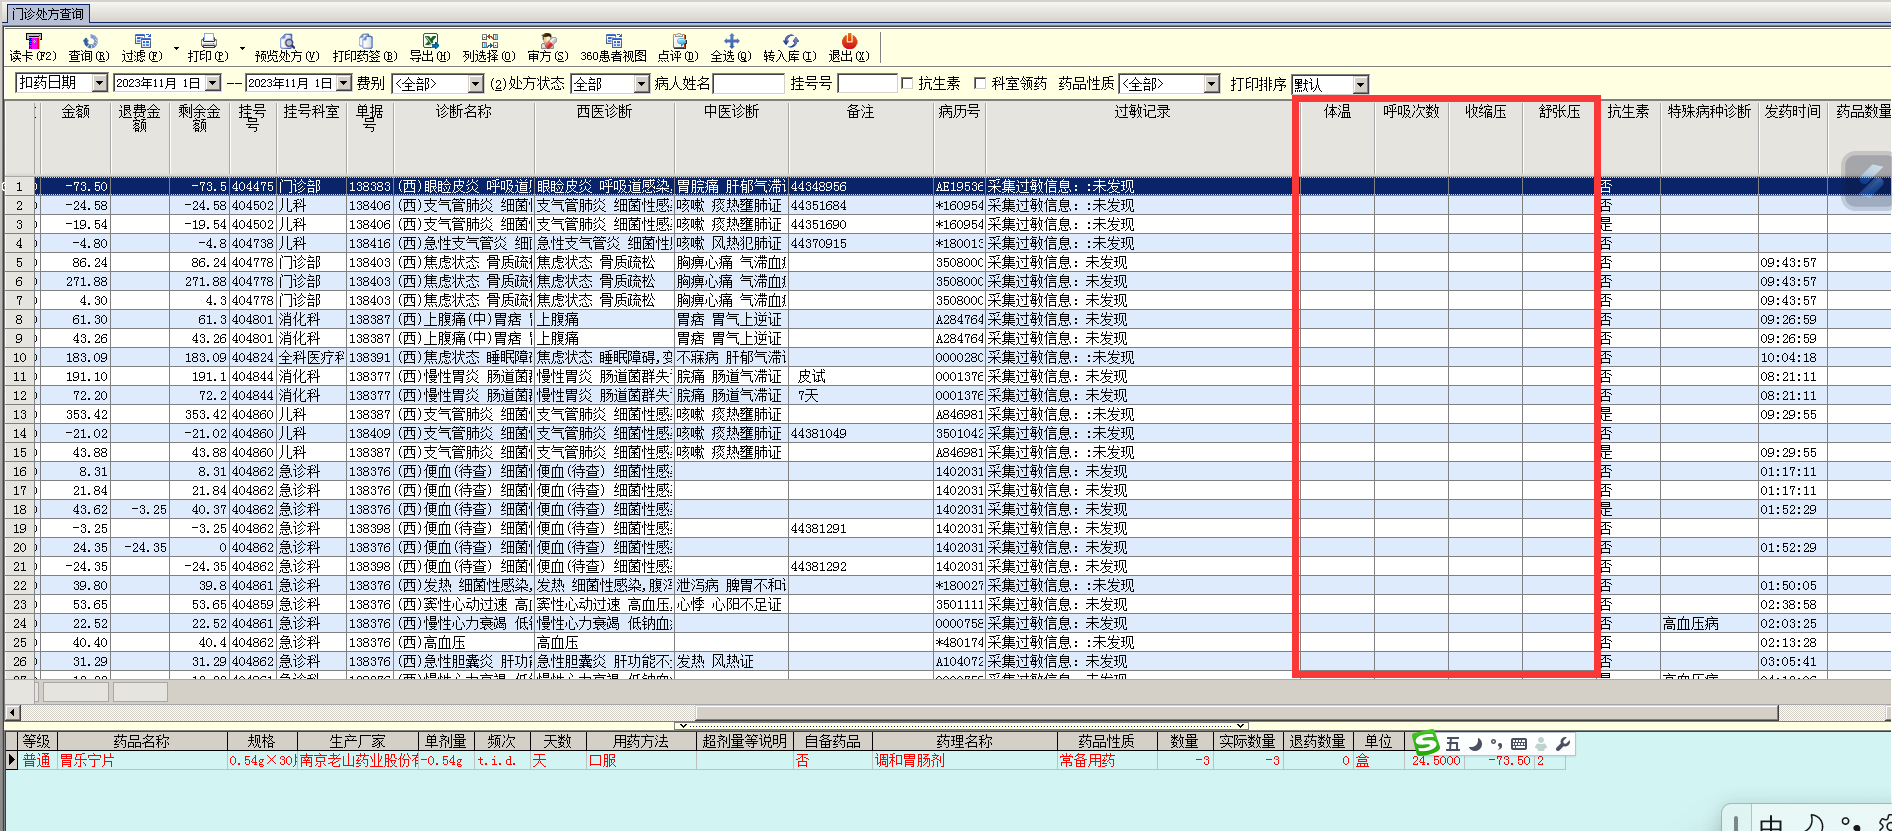Check the 科室领药 checkbox
Image resolution: width=1892 pixels, height=831 pixels.
click(x=980, y=84)
